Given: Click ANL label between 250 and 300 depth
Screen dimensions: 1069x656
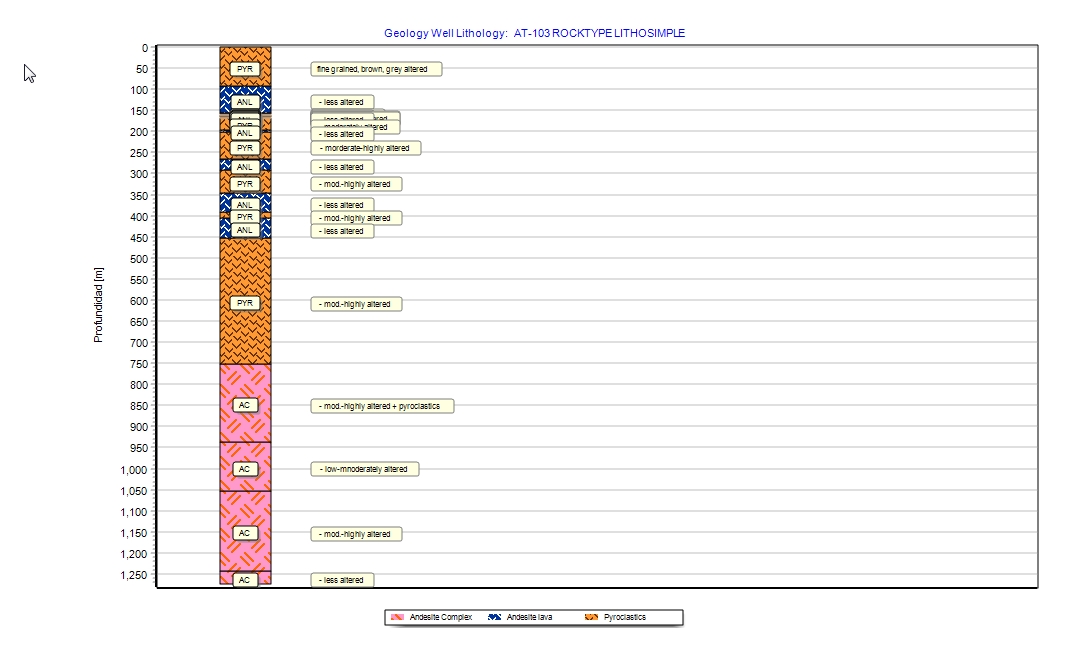Looking at the screenshot, I should tap(245, 167).
